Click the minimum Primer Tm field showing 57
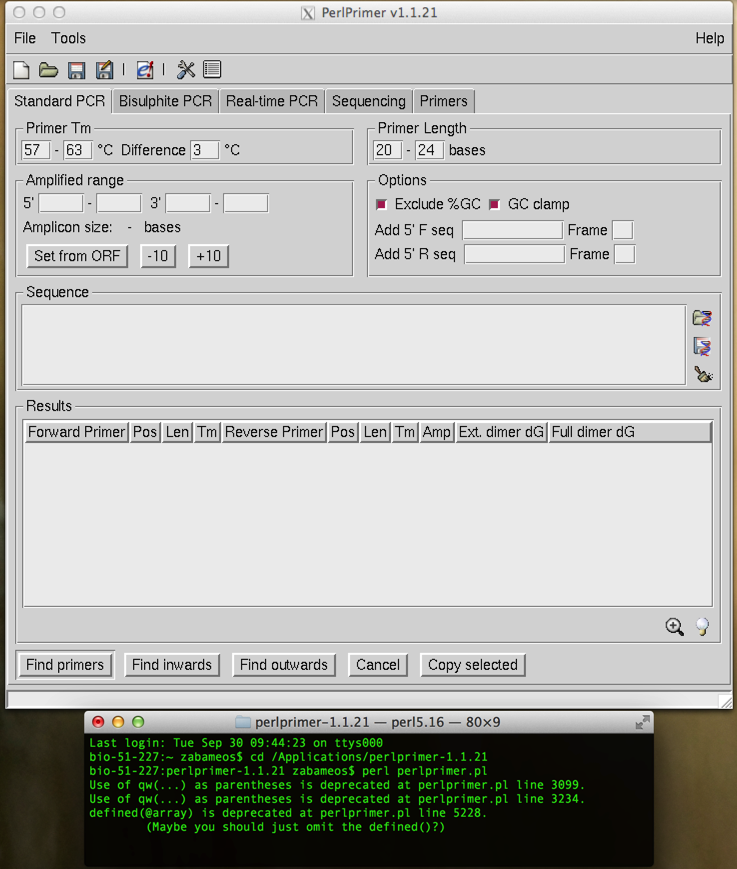The height and width of the screenshot is (869, 737). (x=35, y=150)
